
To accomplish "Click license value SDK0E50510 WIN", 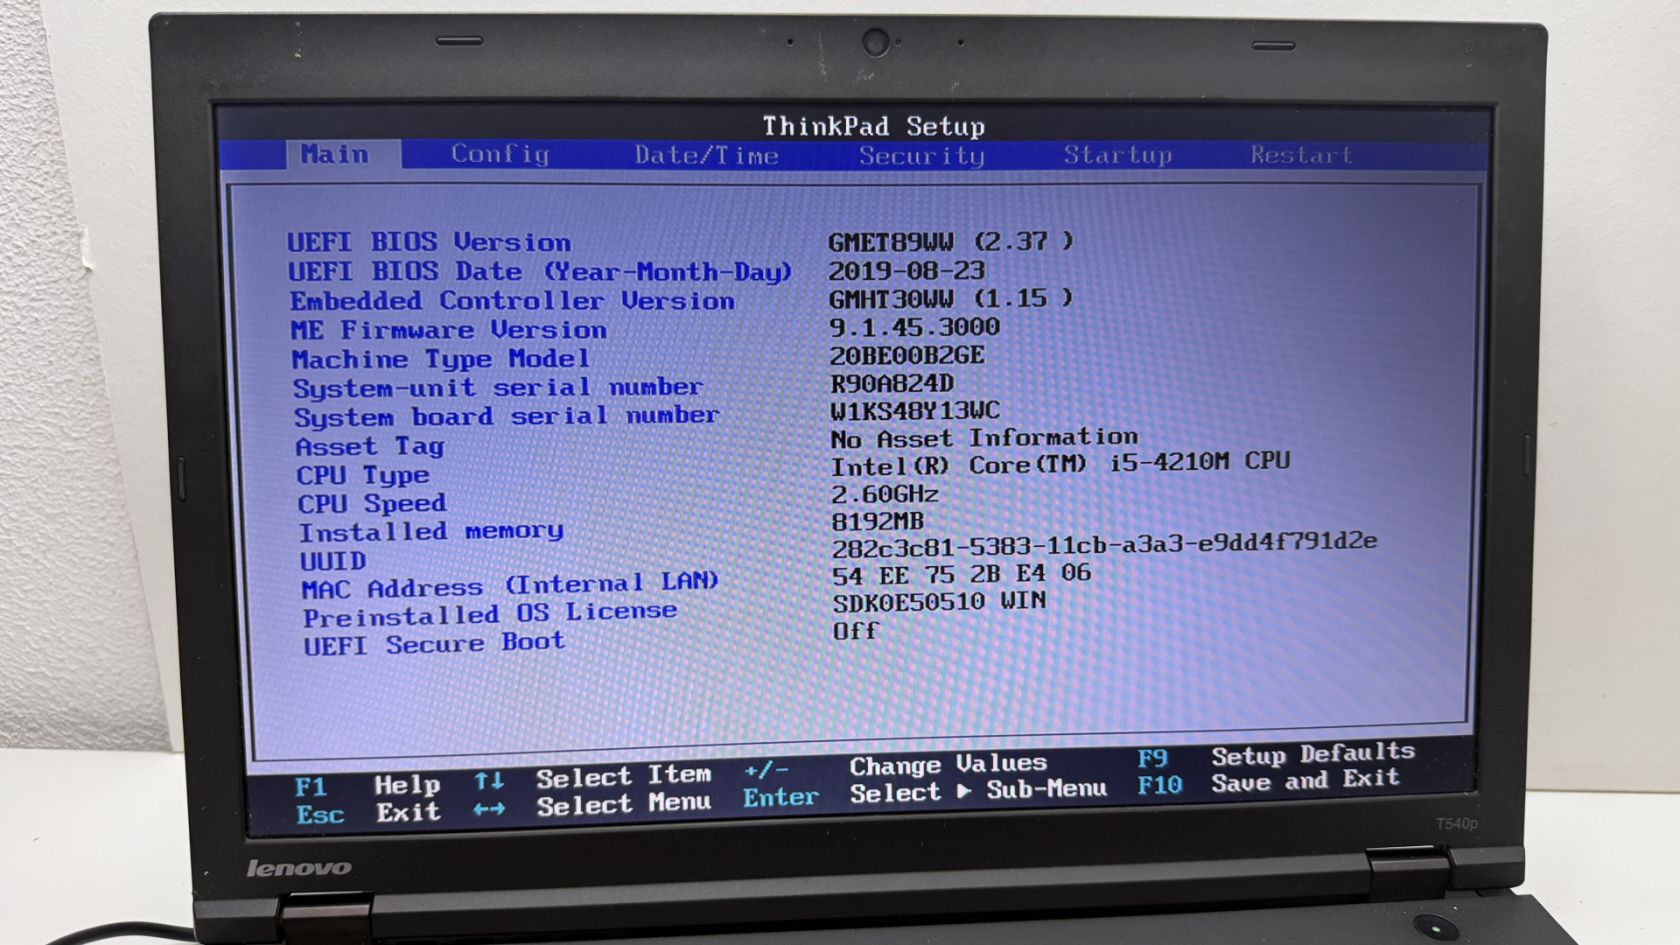I will tap(939, 602).
